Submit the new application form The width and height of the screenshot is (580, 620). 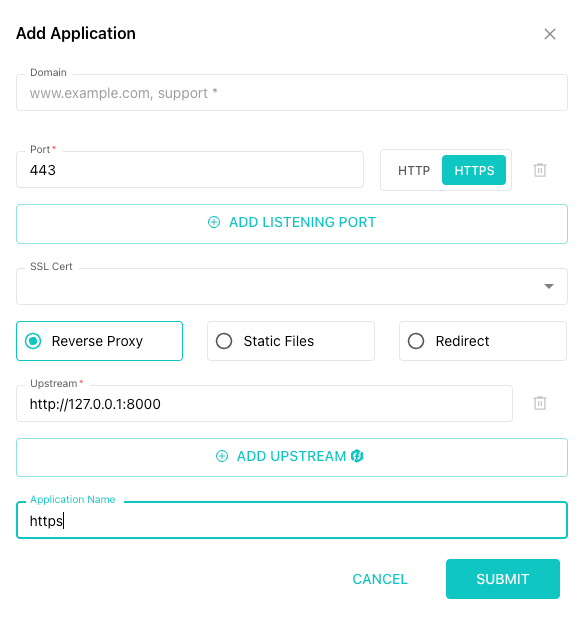[x=503, y=579]
